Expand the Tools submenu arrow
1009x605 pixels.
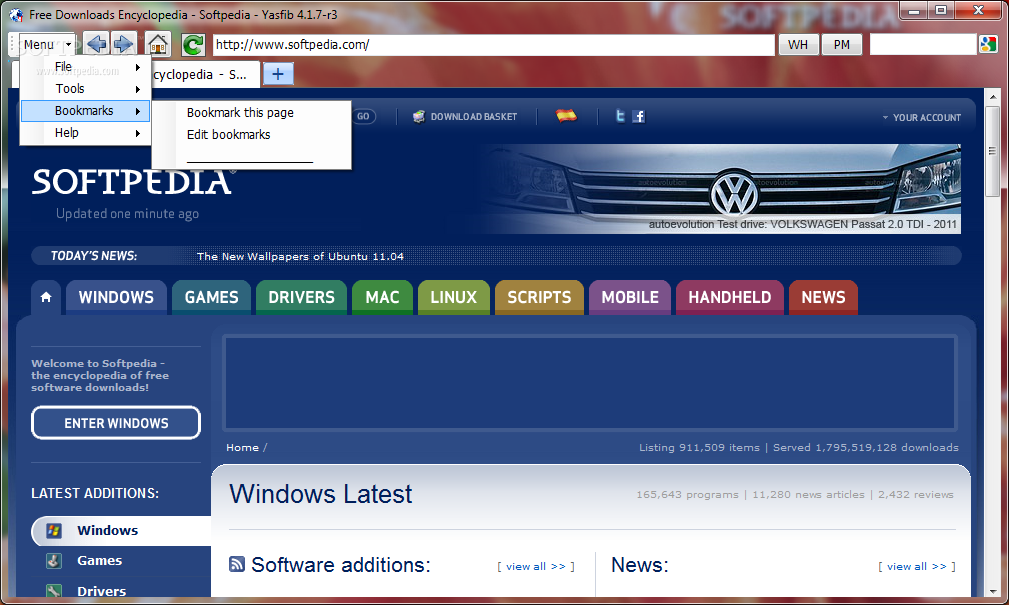[x=138, y=89]
